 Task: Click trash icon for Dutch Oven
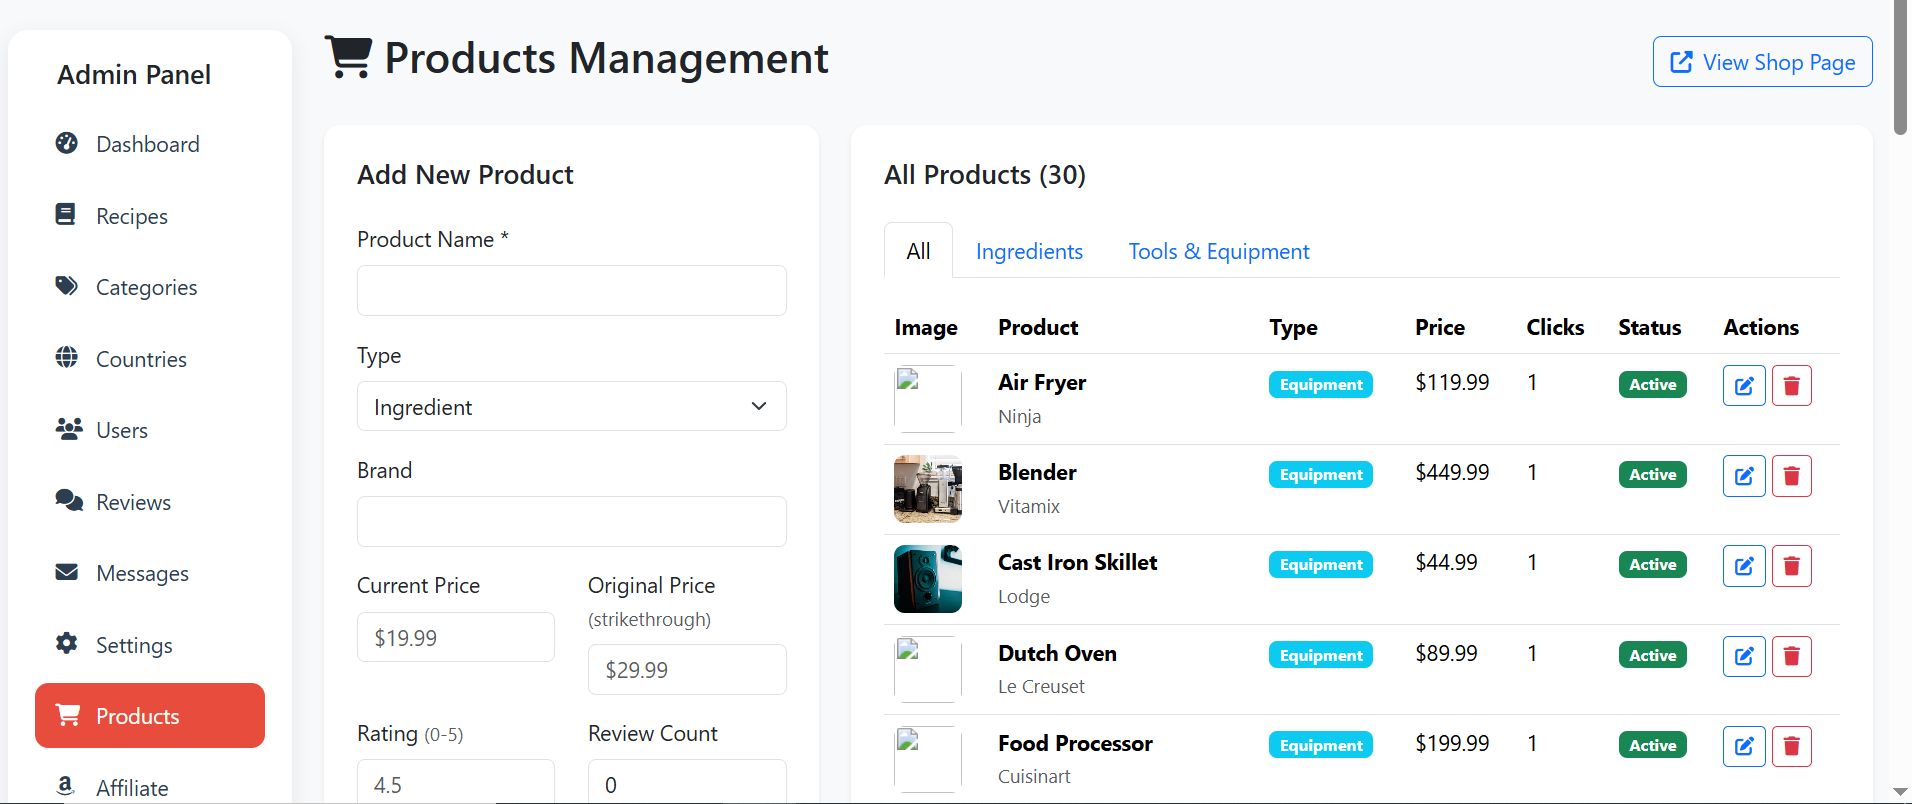pyautogui.click(x=1791, y=656)
